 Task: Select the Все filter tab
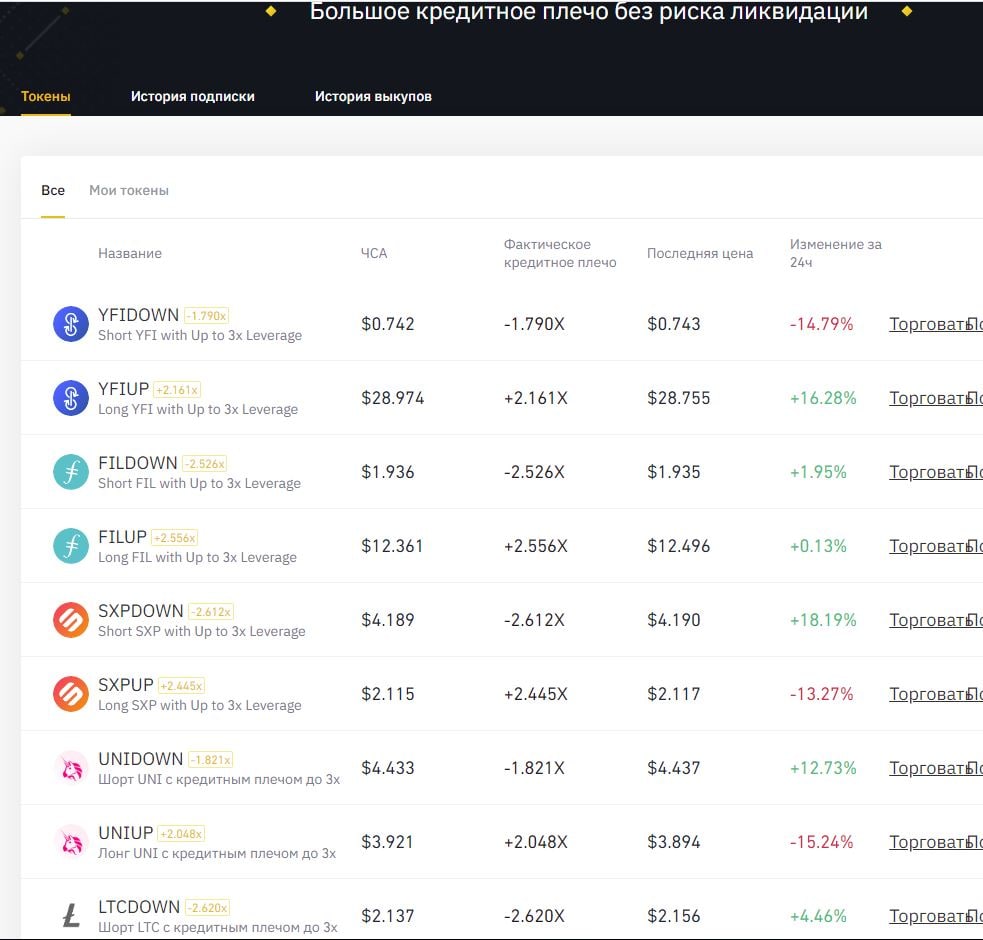click(53, 191)
